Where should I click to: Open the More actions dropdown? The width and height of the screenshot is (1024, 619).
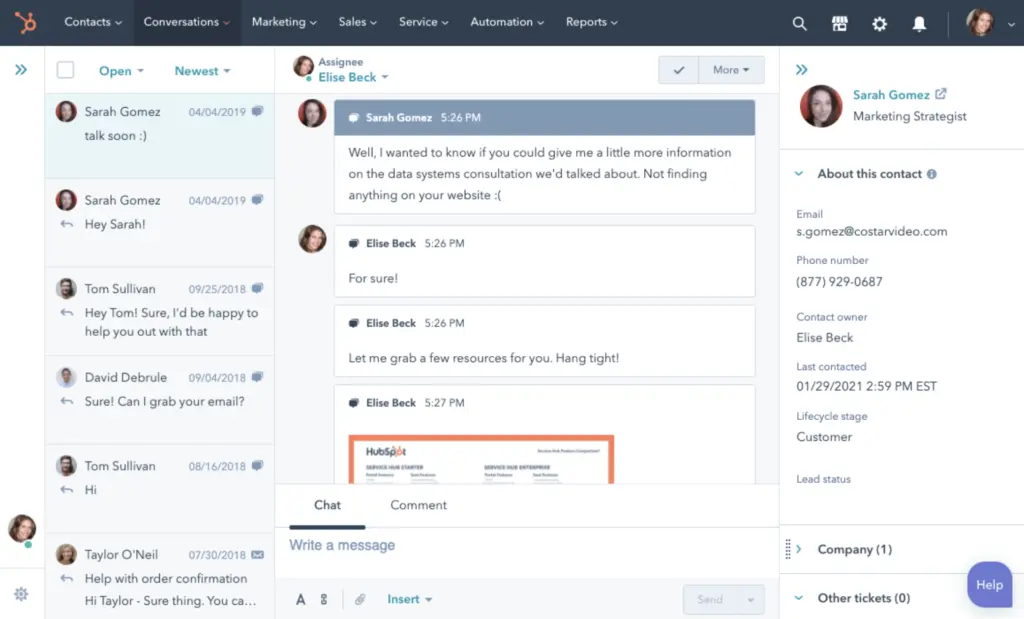point(732,69)
